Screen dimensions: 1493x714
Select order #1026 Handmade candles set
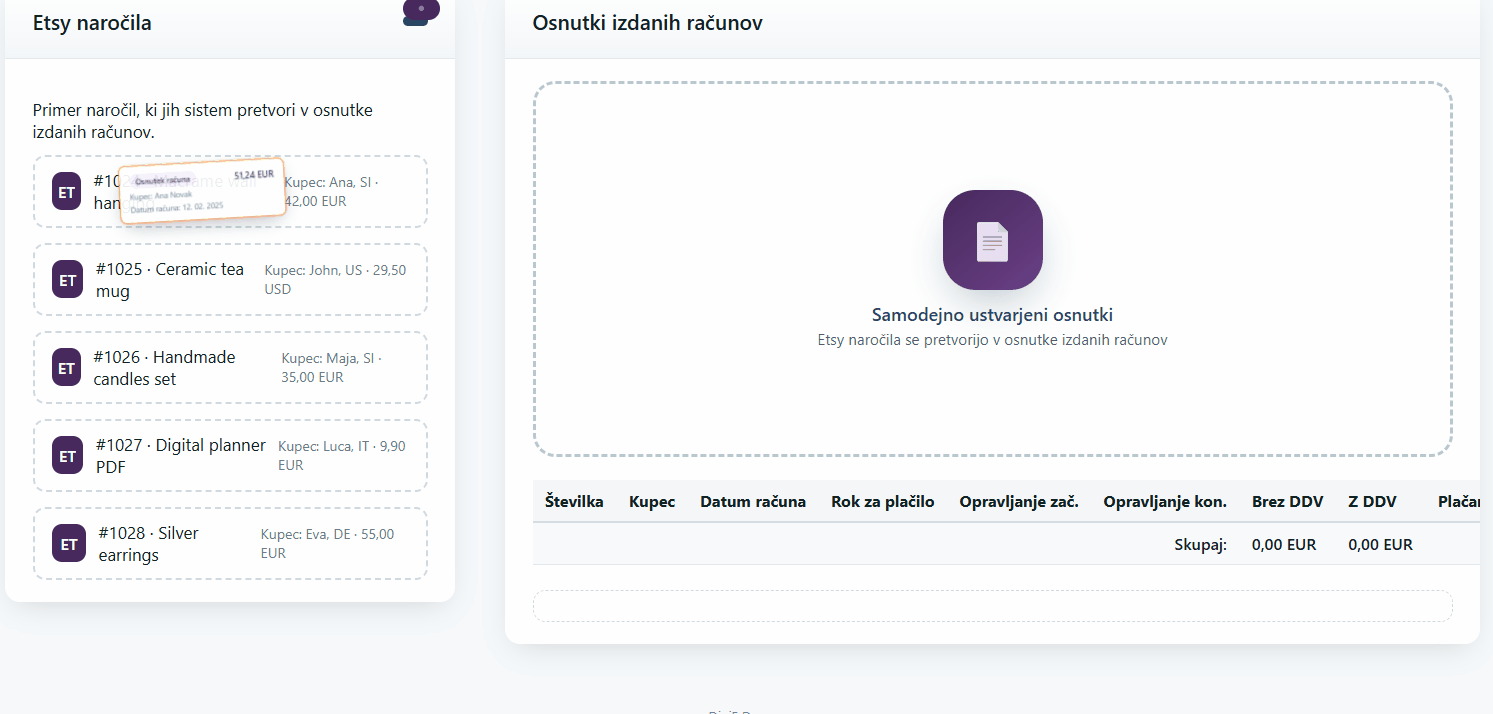pyautogui.click(x=230, y=368)
